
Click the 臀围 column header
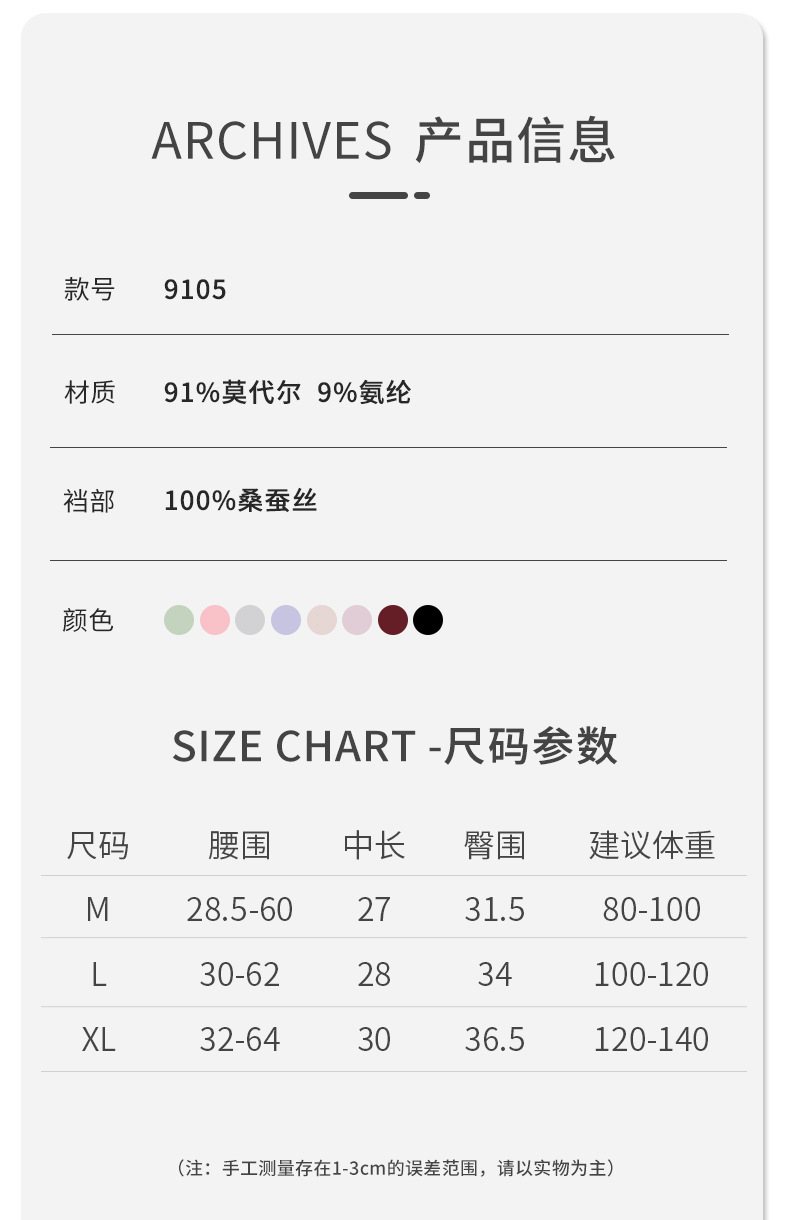[x=494, y=845]
